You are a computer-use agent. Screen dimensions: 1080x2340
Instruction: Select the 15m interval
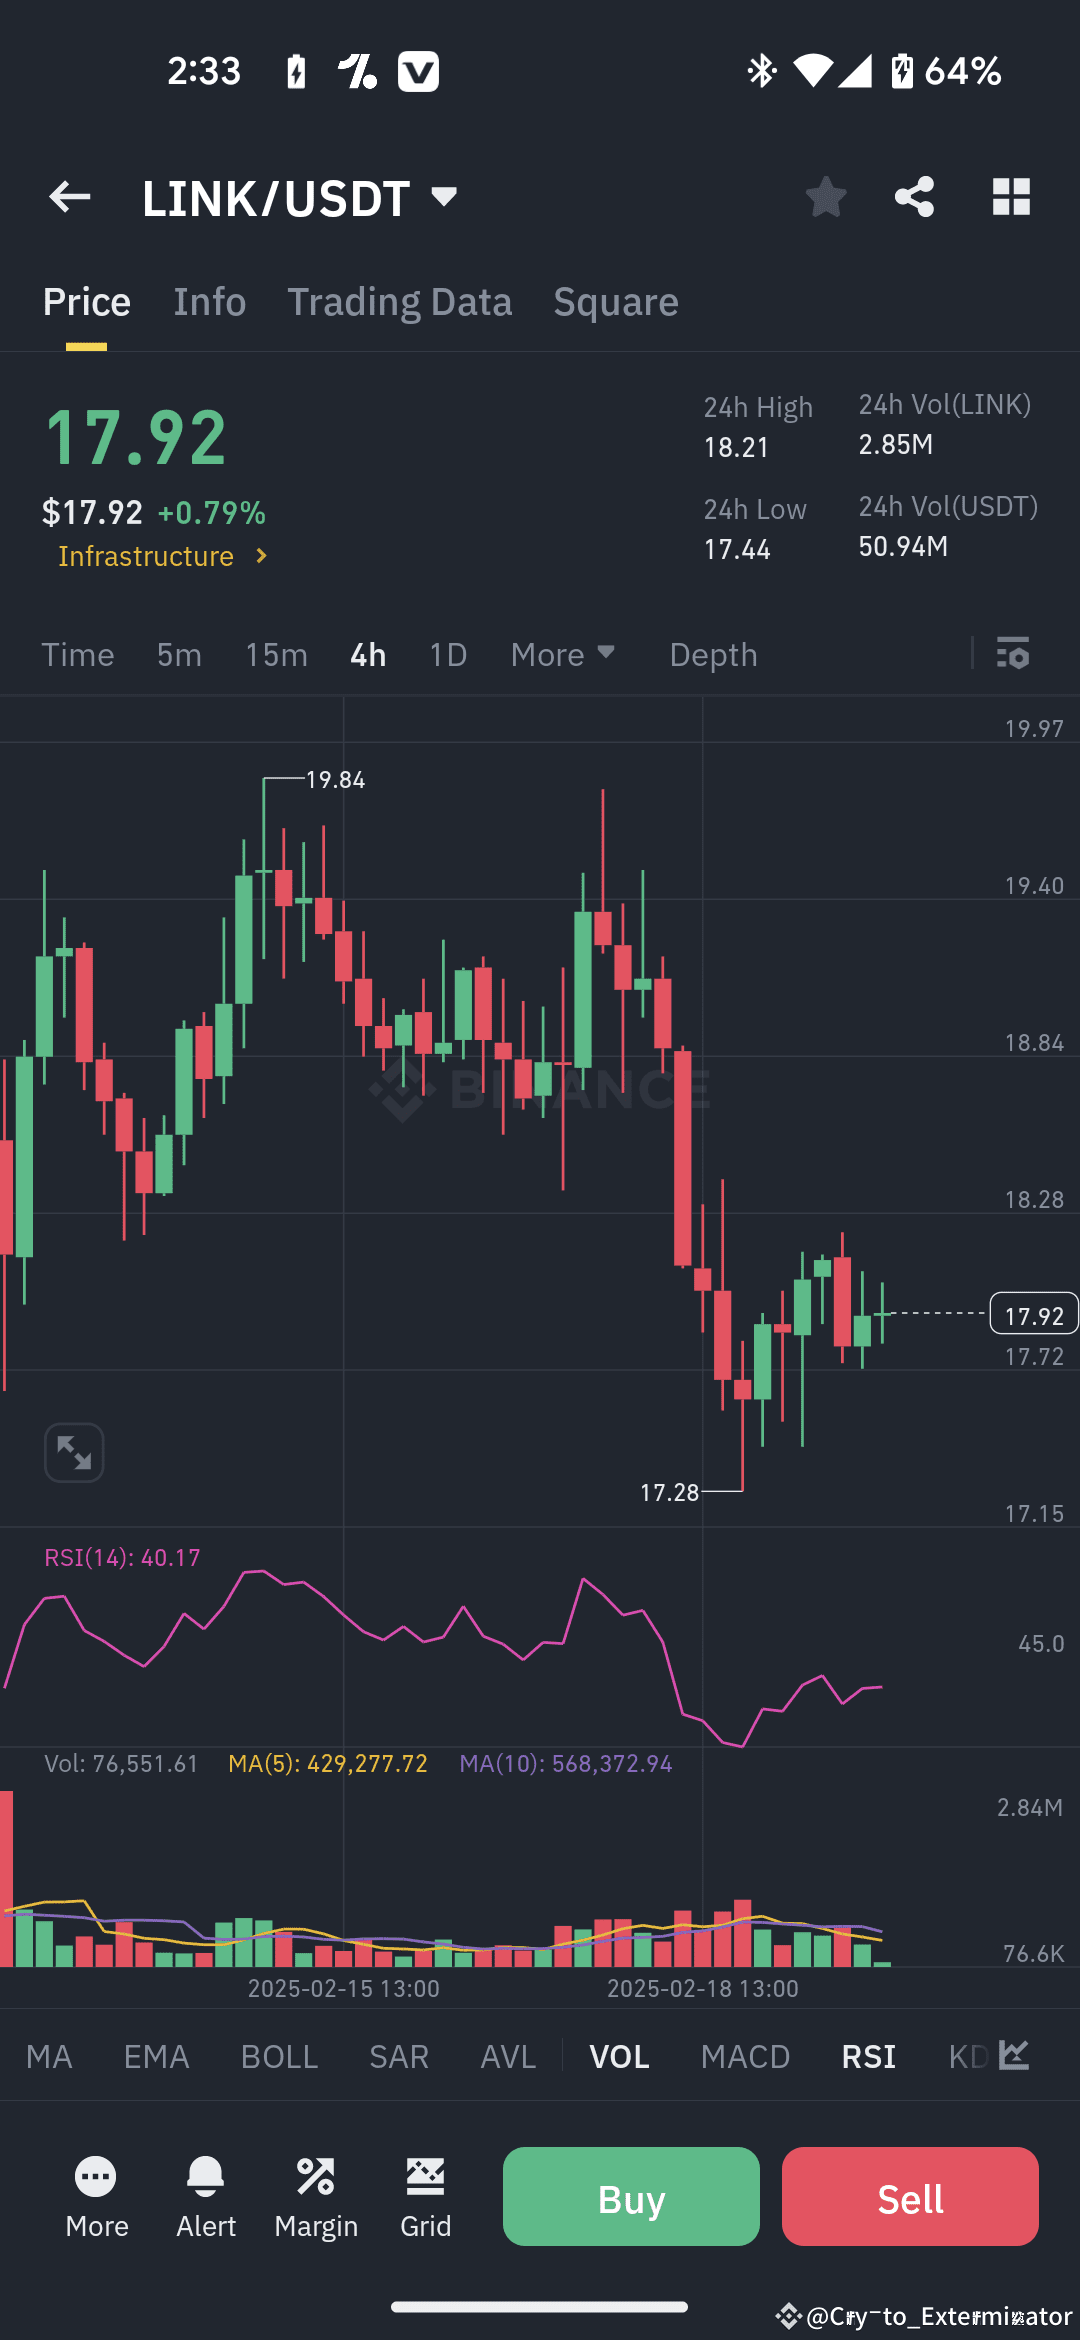[277, 654]
